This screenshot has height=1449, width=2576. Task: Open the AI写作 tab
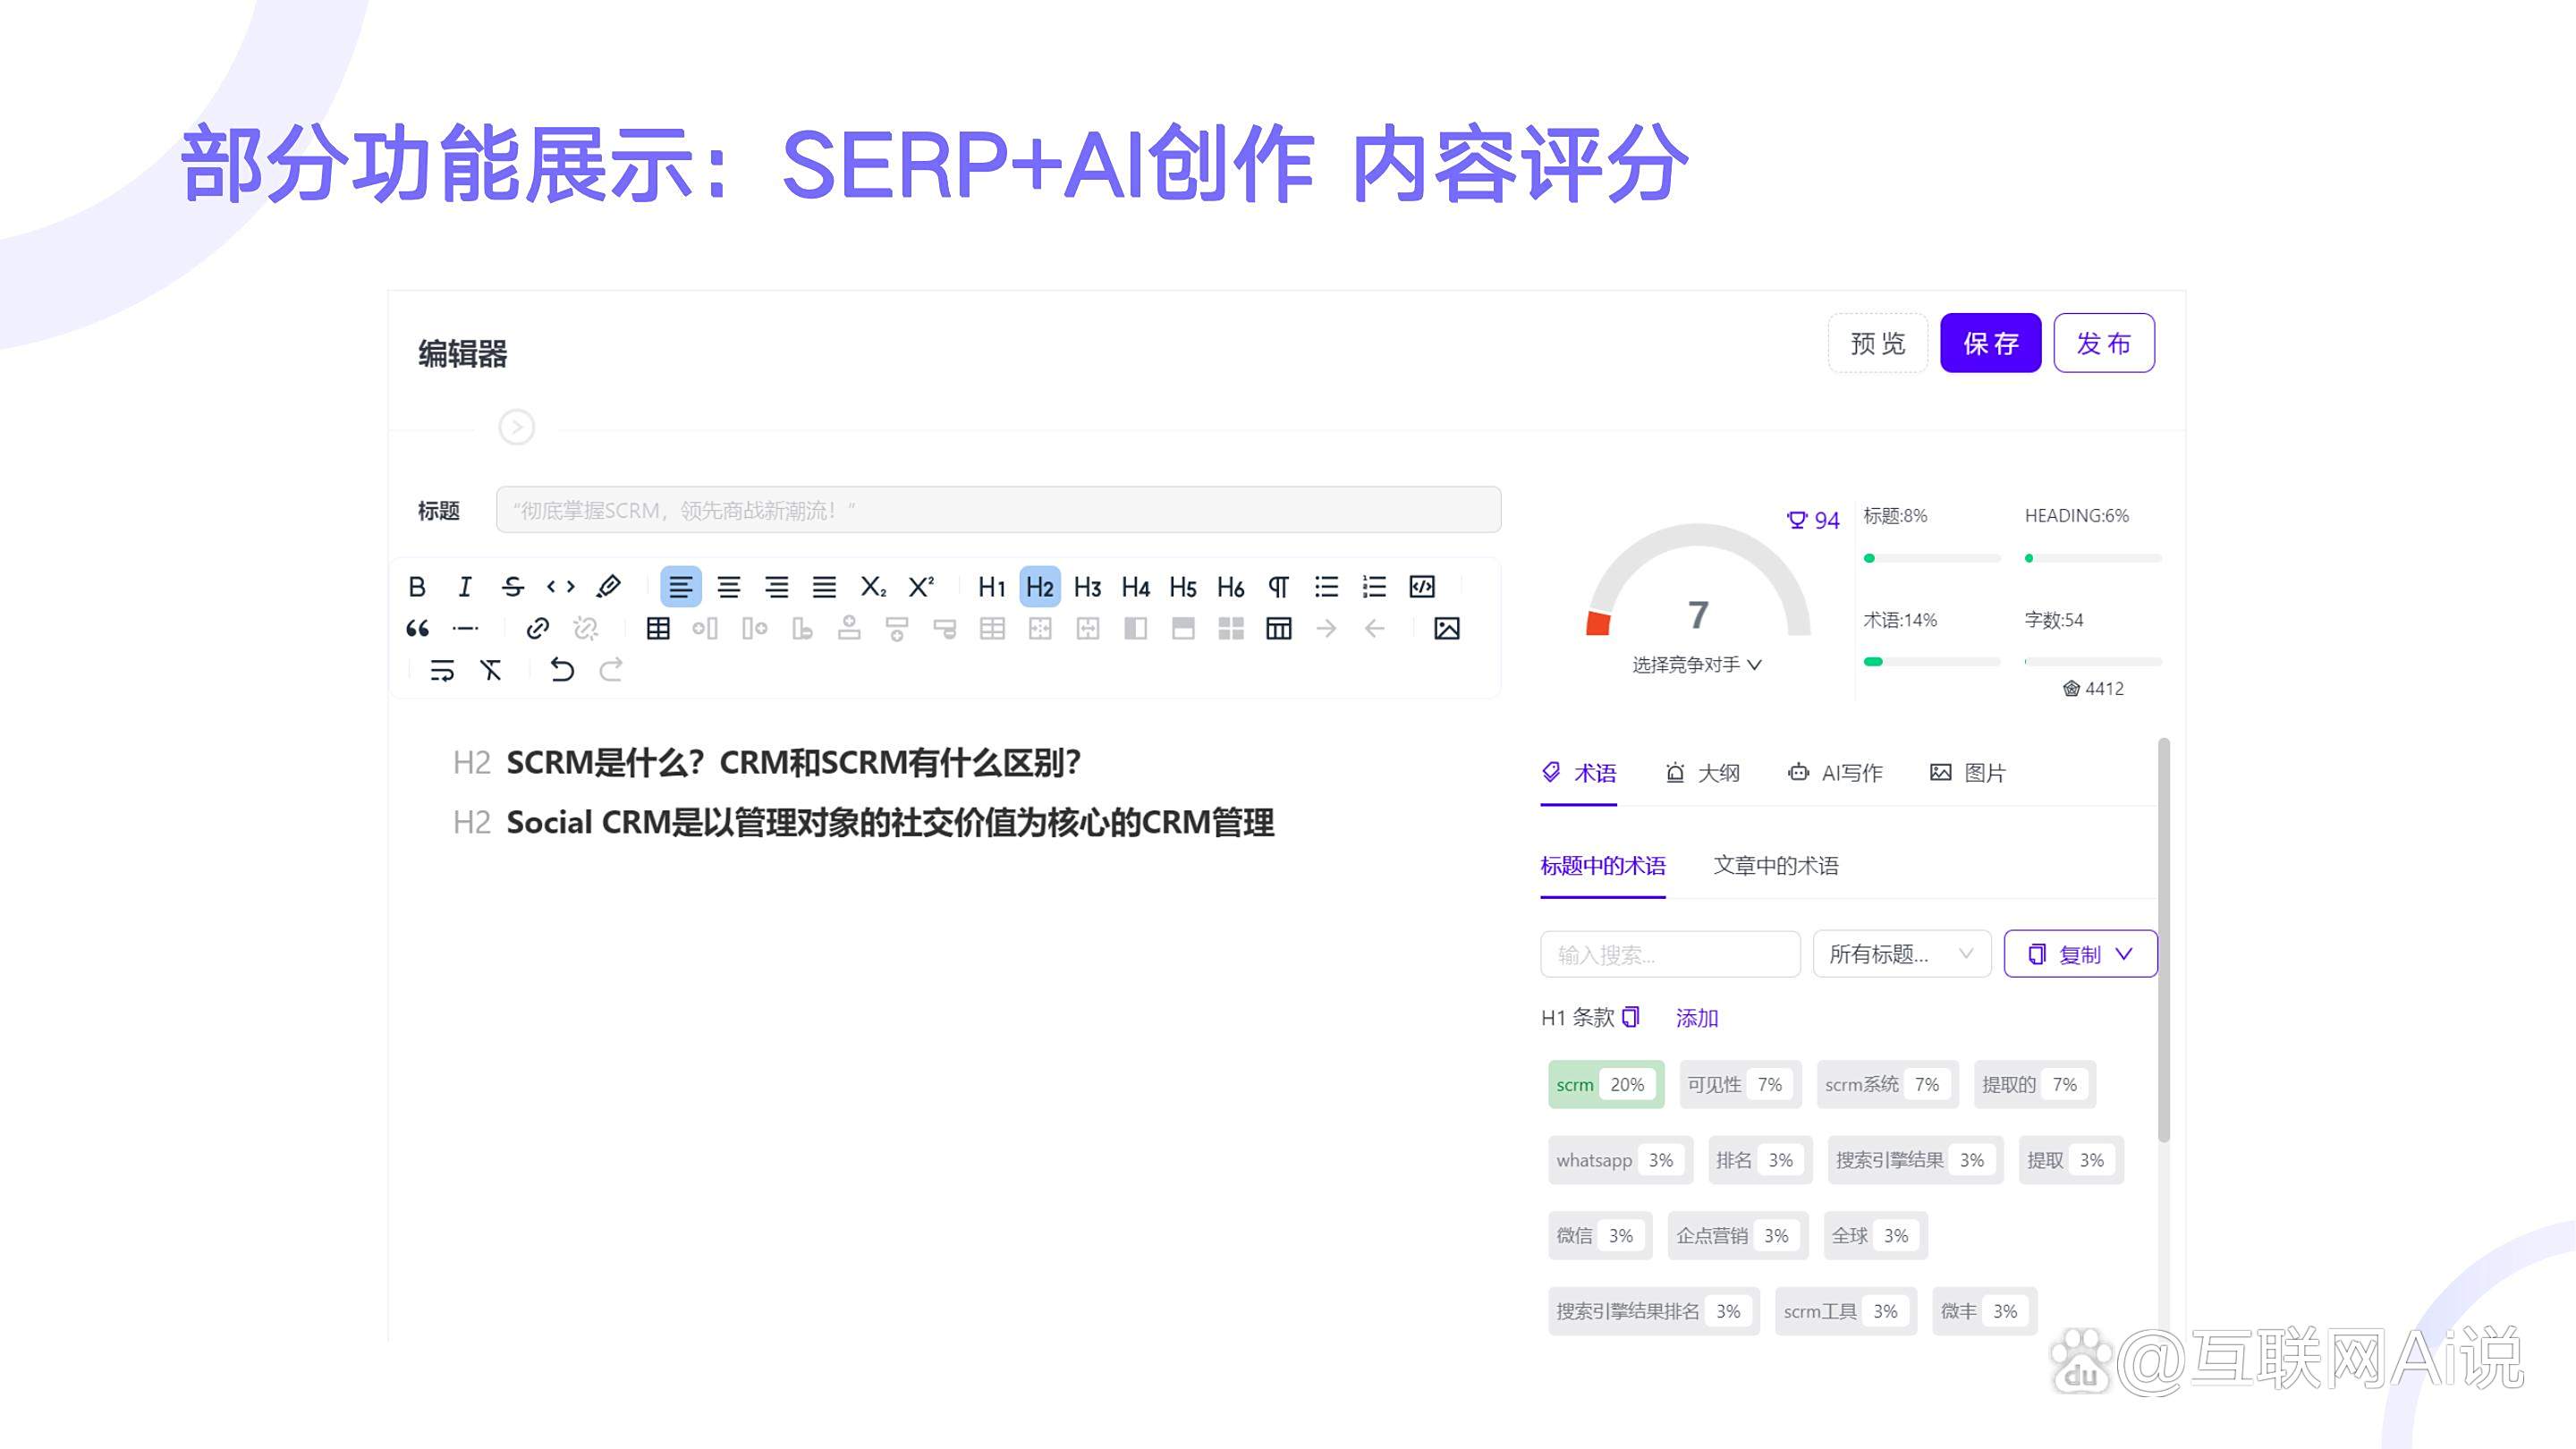pyautogui.click(x=1835, y=773)
